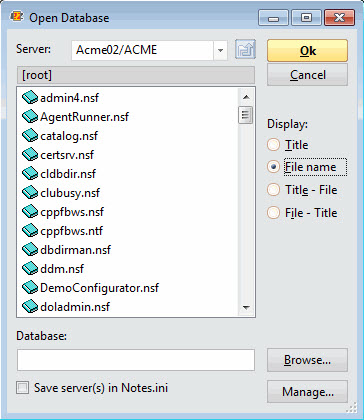Select the Title display radio button
This screenshot has height=420, width=364.
point(273,145)
